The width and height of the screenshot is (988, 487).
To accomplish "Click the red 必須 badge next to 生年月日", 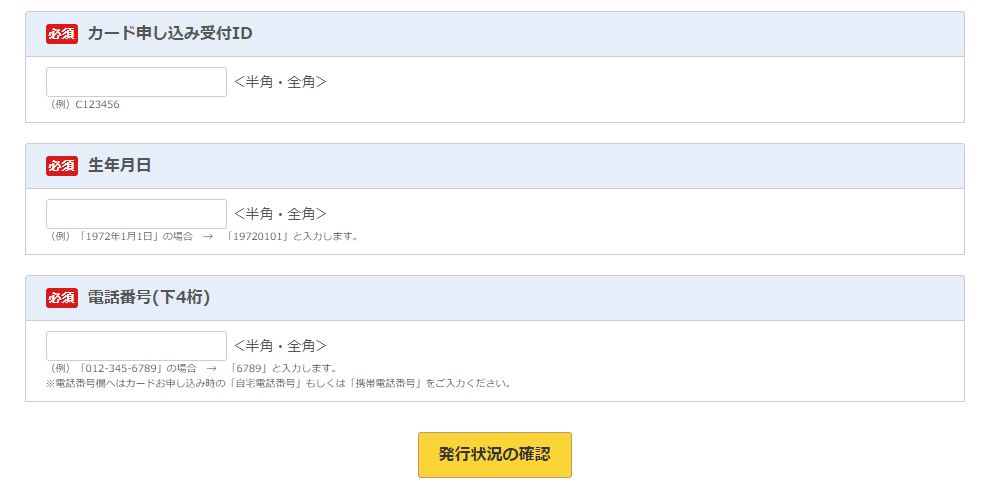I will point(62,166).
